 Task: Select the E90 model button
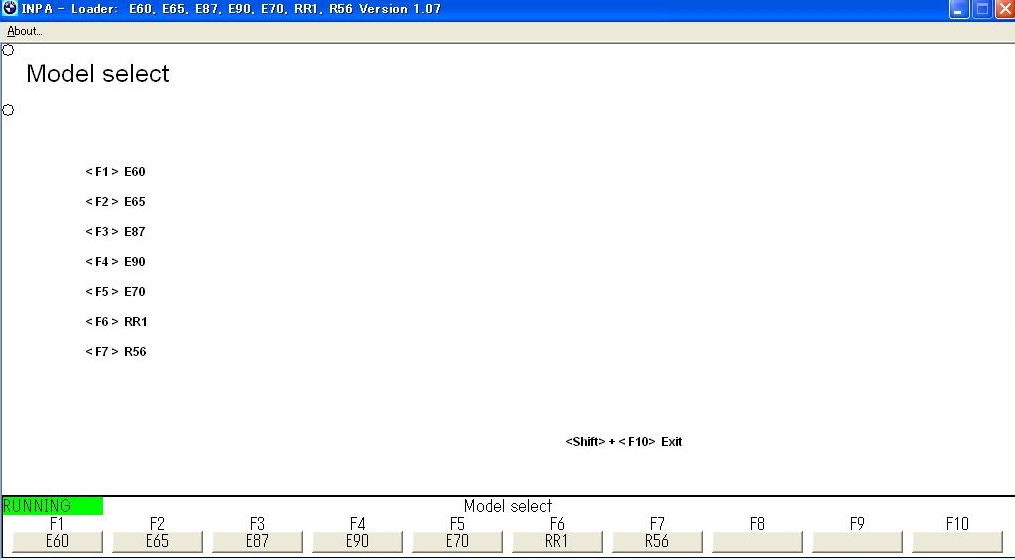[x=357, y=541]
